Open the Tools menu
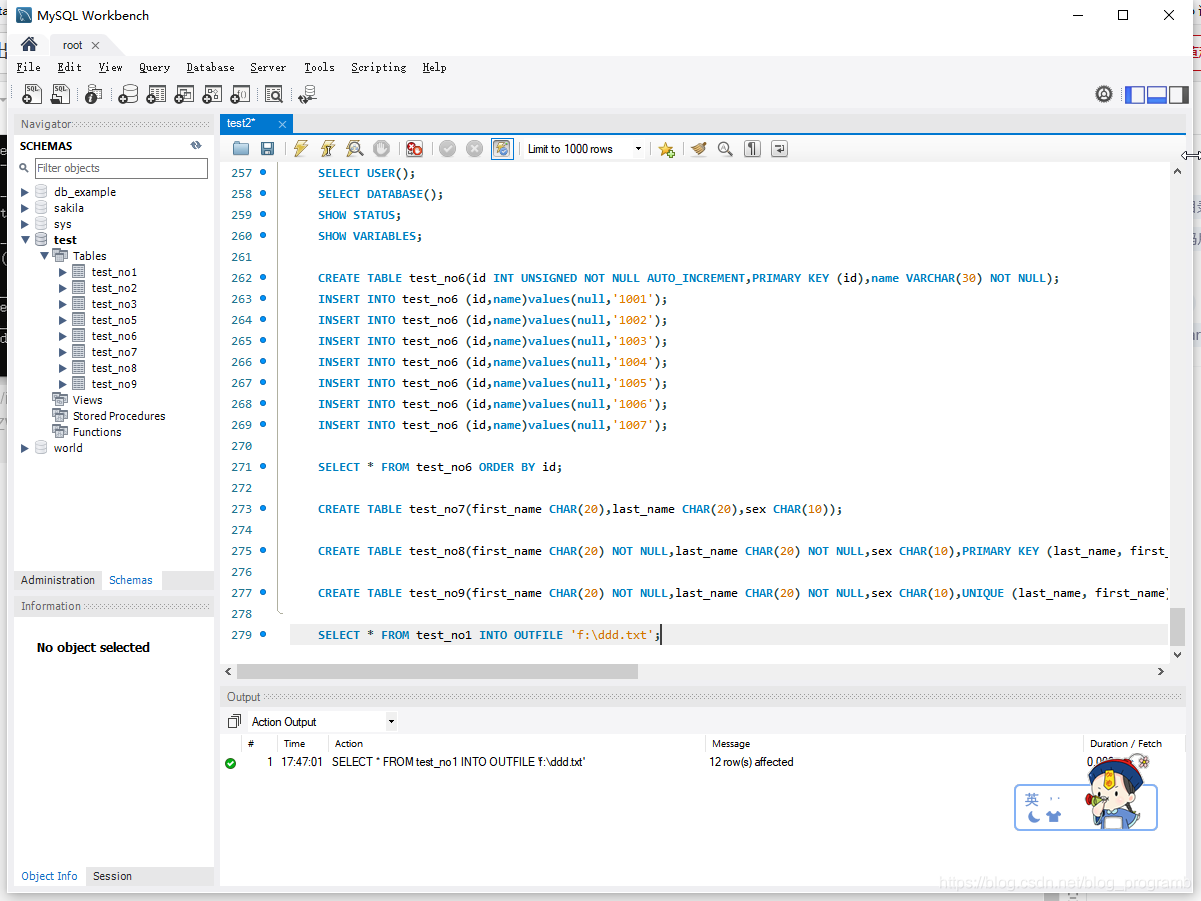 [319, 67]
